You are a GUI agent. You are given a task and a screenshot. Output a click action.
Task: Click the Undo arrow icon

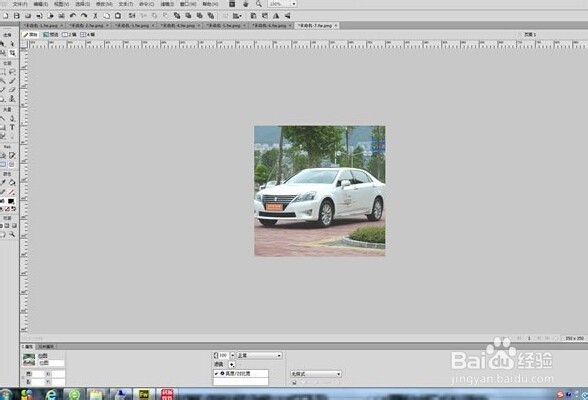(73, 16)
